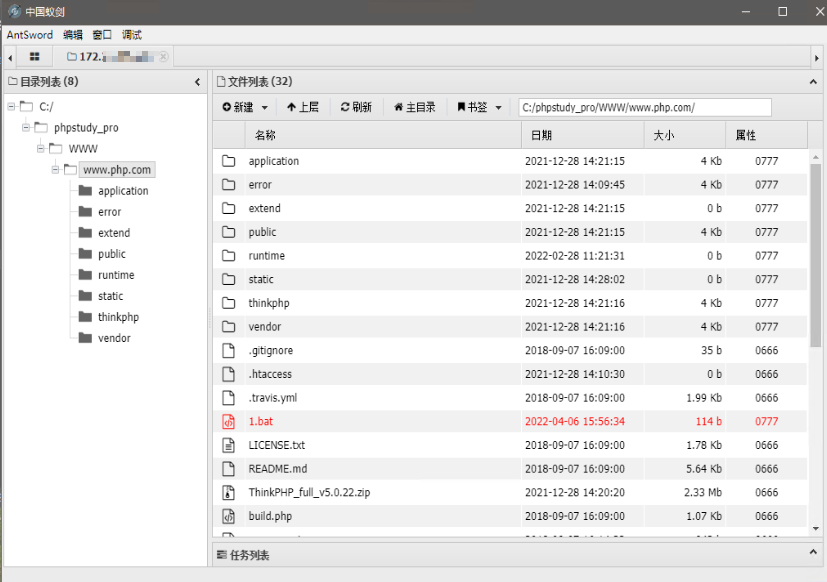The image size is (827, 582).
Task: Sort by the 大小 column header
Action: [685, 135]
